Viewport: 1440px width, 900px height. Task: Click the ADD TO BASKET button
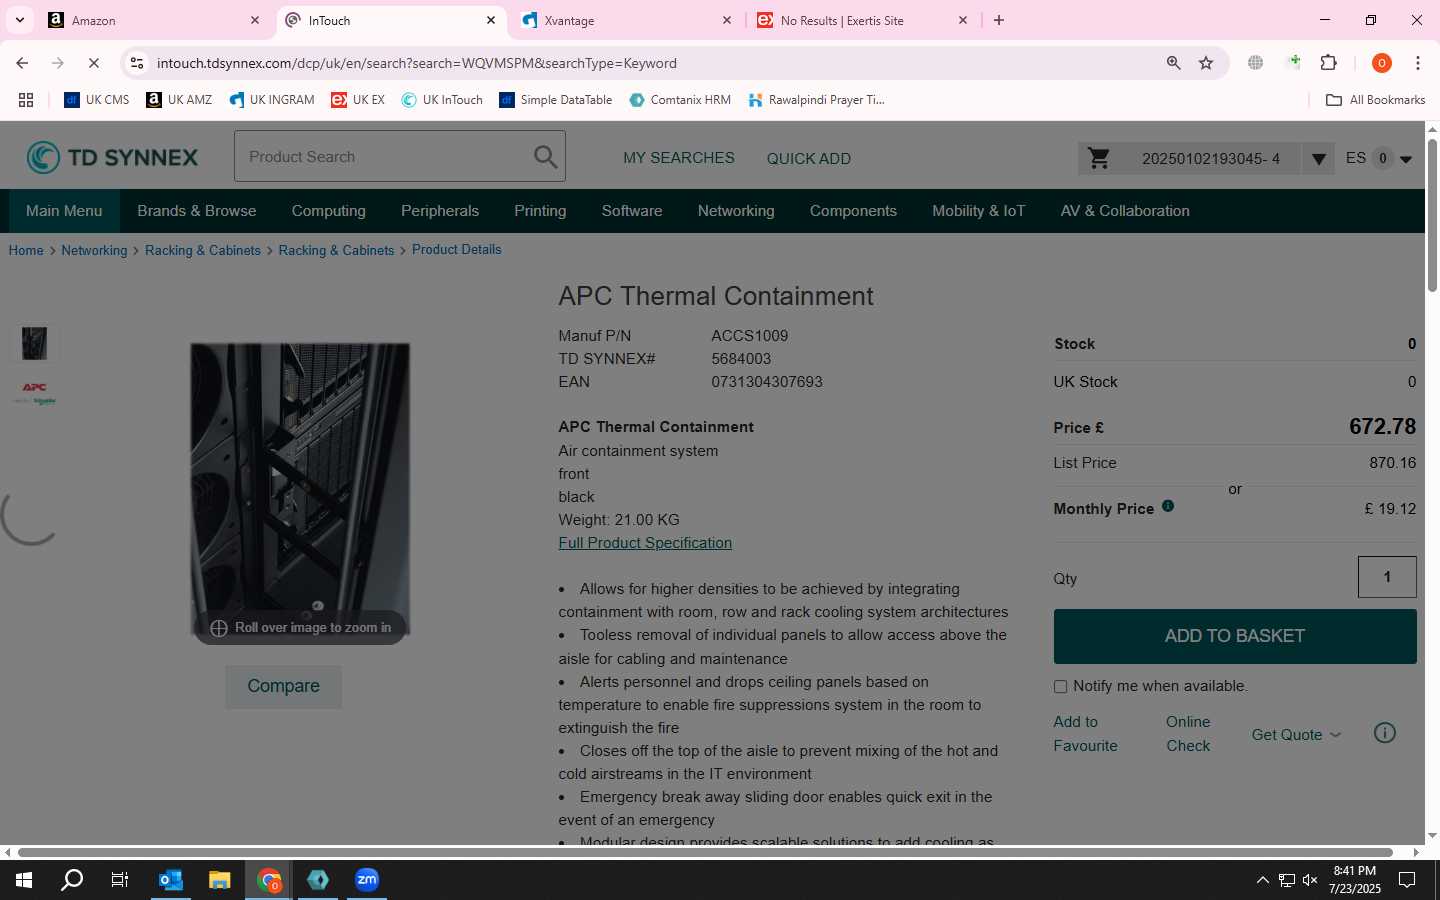pos(1235,636)
